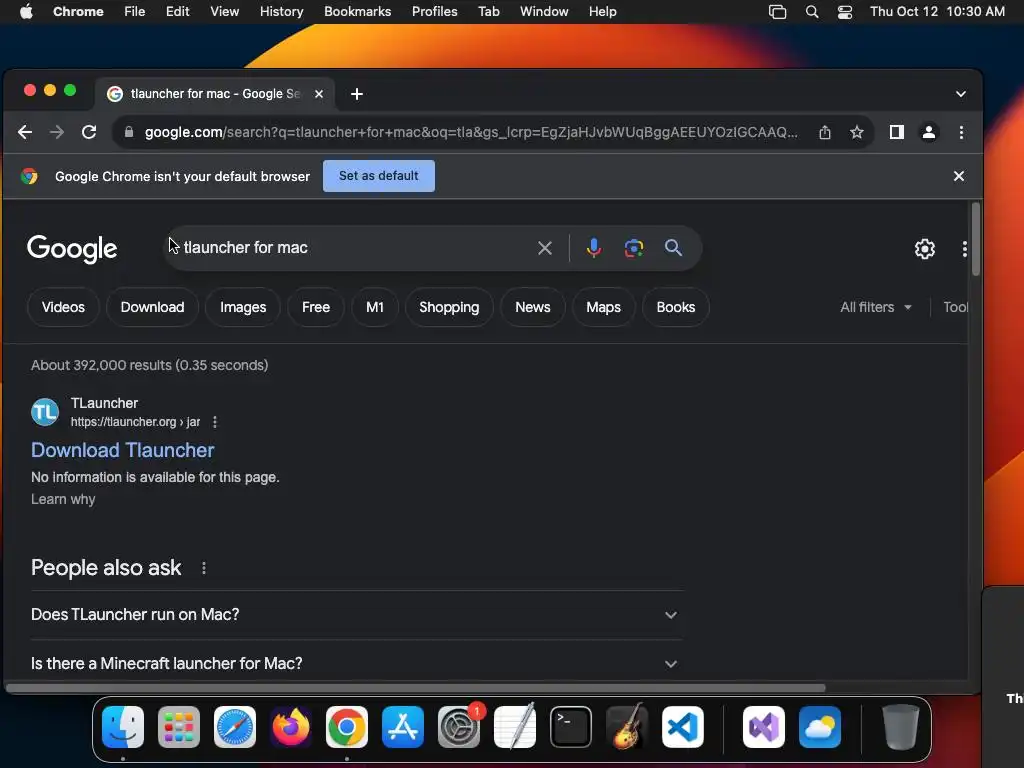
Task: Click the Learn why link
Action: coord(63,500)
